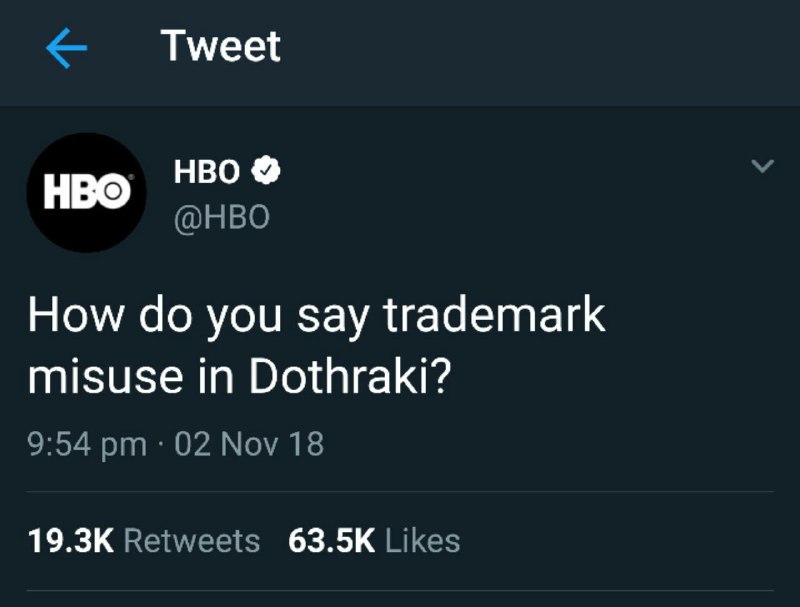Click the verified badge beside HBO

point(265,170)
